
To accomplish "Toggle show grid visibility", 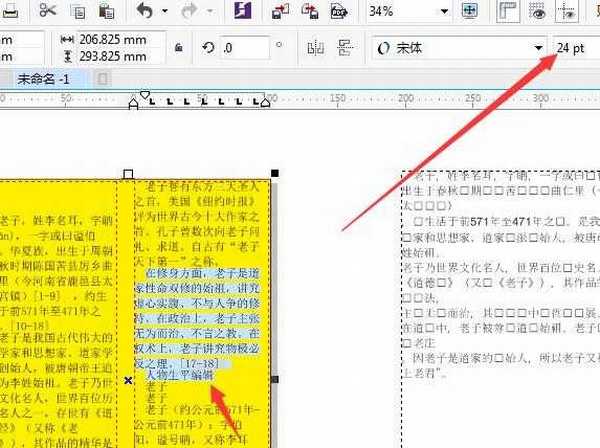I will [538, 11].
